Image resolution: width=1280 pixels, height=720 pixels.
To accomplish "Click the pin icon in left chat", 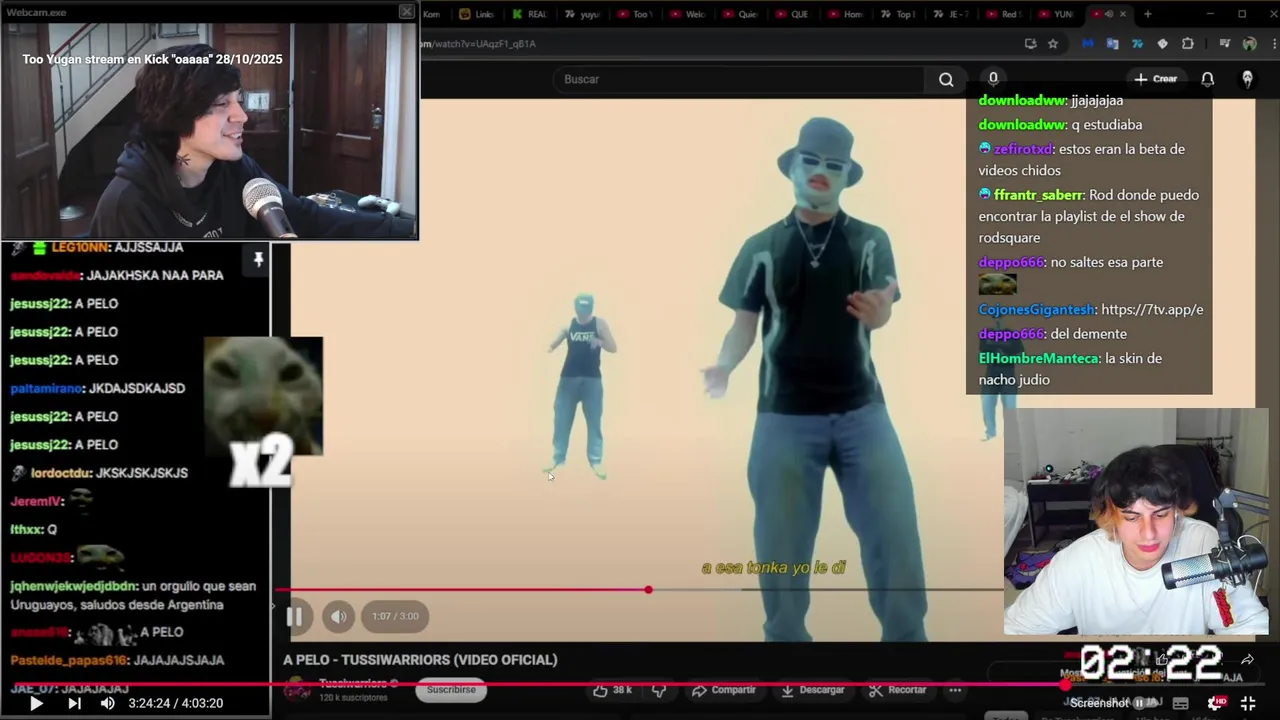I will [x=258, y=260].
